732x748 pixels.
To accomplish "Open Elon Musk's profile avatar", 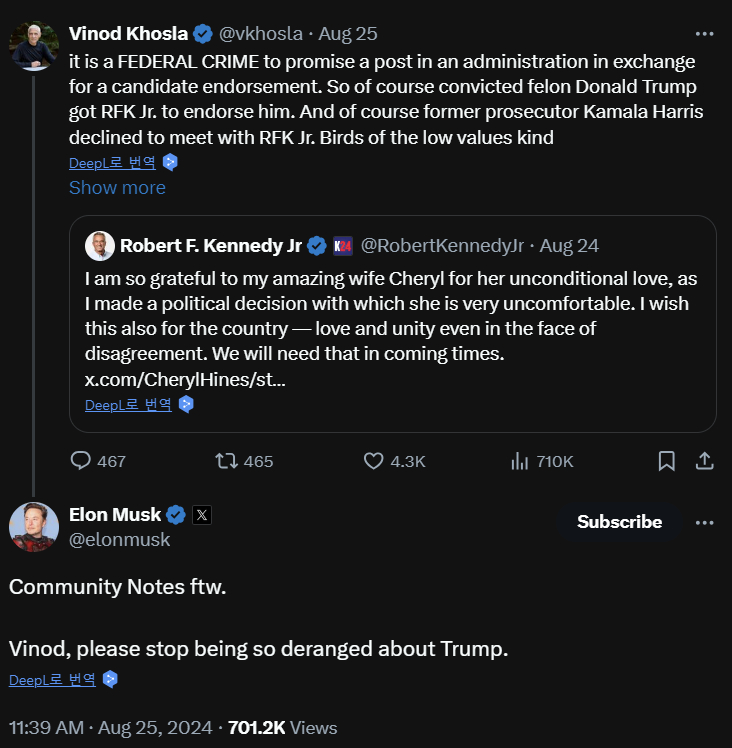I will pos(33,527).
